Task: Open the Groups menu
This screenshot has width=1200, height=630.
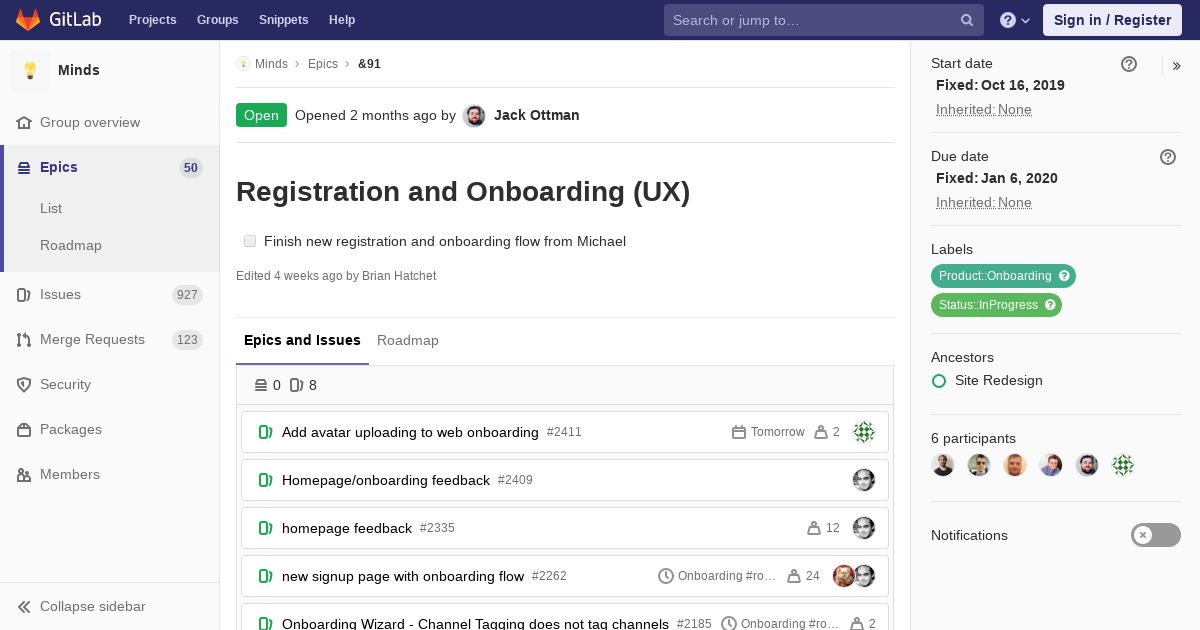Action: [217, 20]
